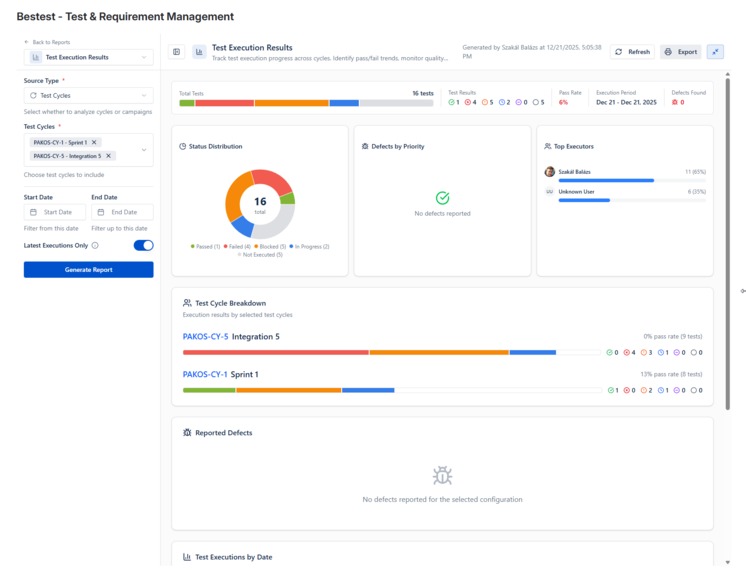Click failed X icon in Integration 5 row

pos(627,353)
